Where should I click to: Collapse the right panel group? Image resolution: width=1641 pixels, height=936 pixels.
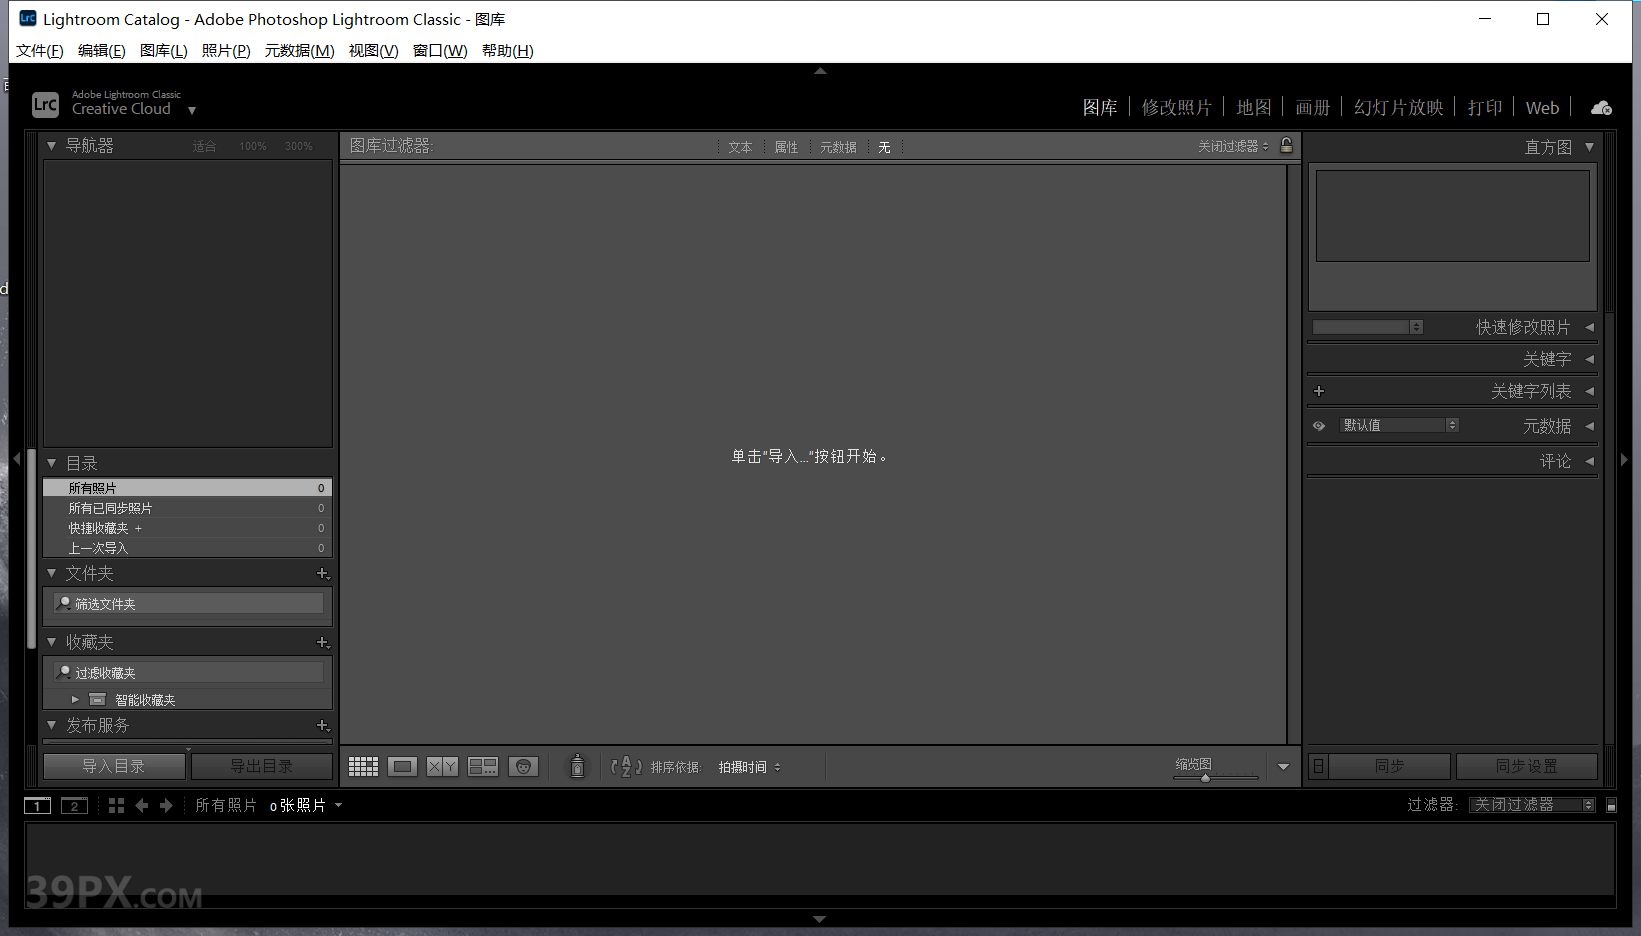coord(1624,459)
